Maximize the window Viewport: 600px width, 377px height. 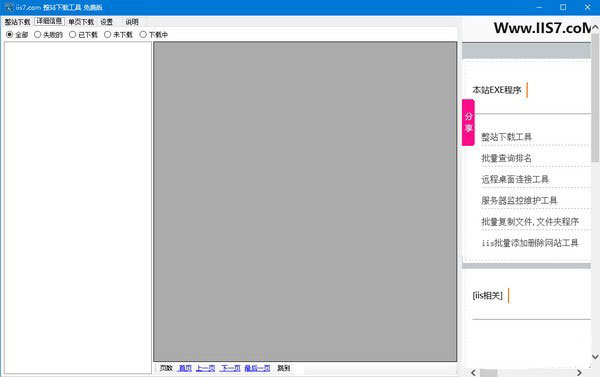tap(563, 7)
